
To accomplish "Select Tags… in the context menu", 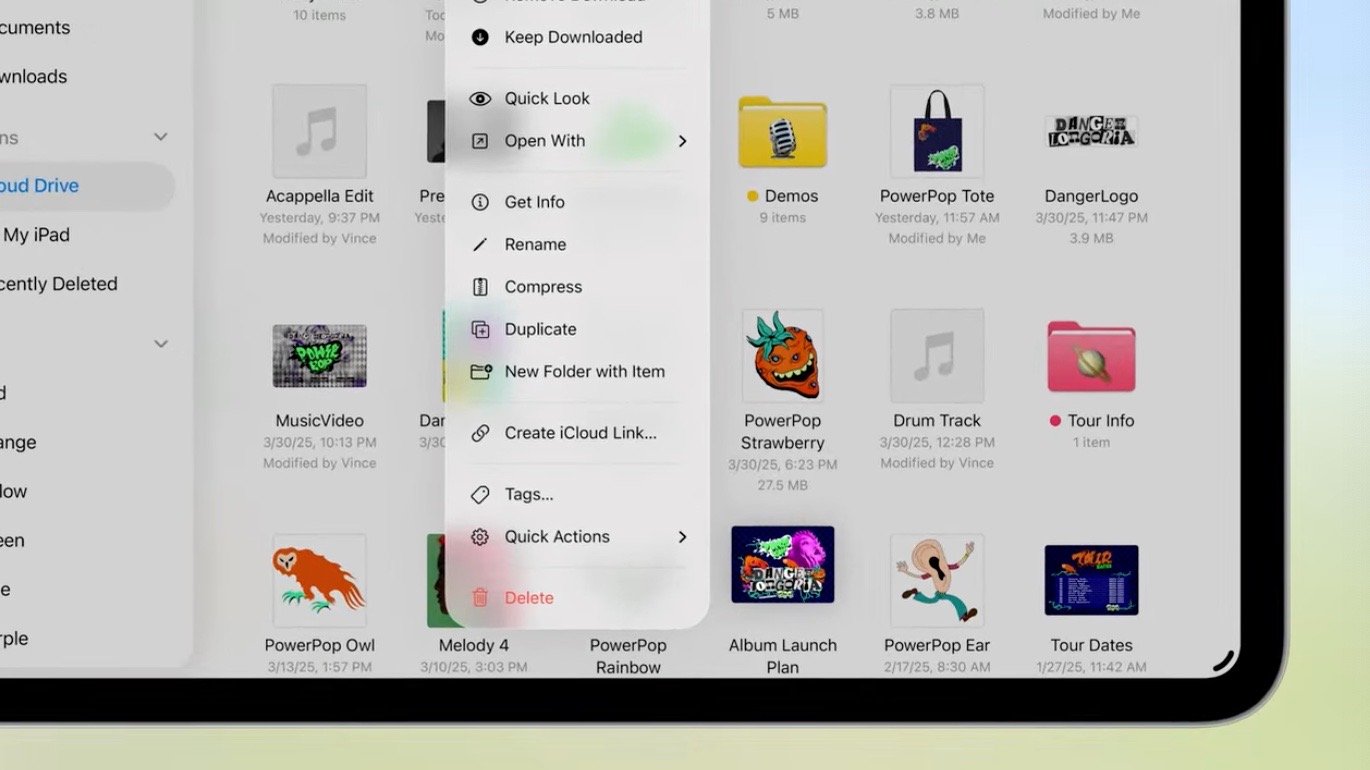I will click(578, 494).
